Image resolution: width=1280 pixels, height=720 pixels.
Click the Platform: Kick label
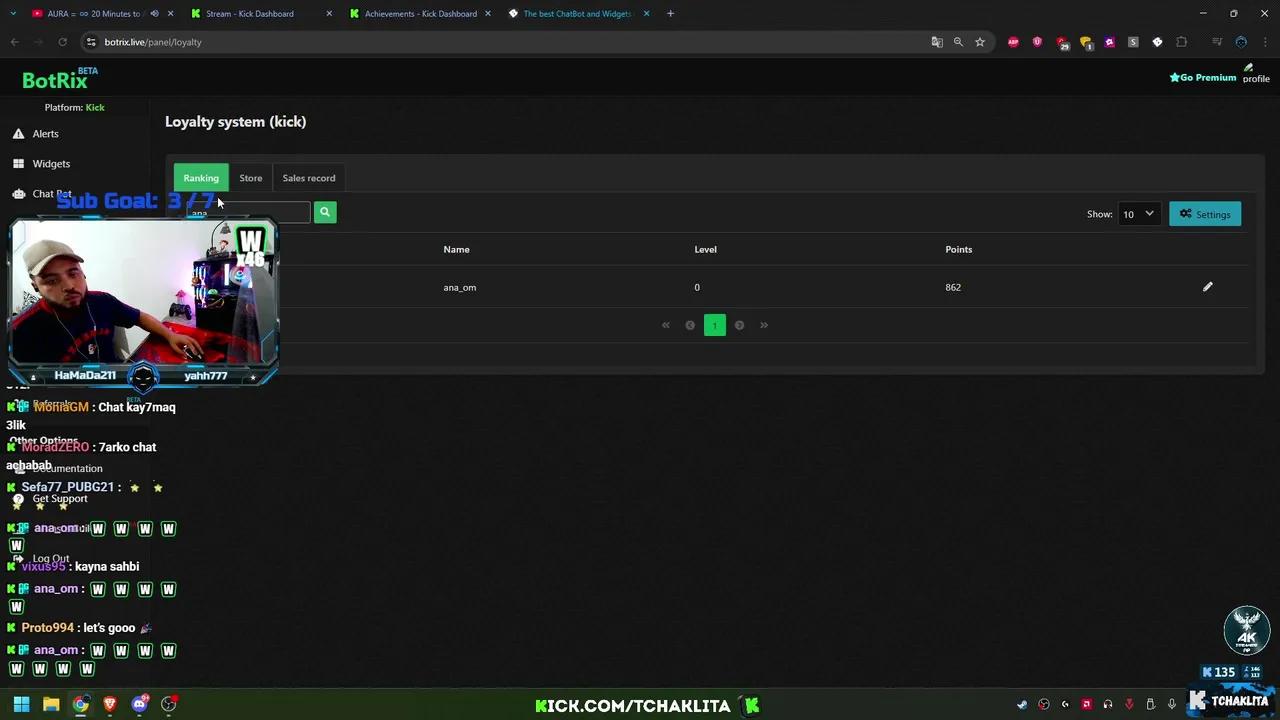(74, 107)
